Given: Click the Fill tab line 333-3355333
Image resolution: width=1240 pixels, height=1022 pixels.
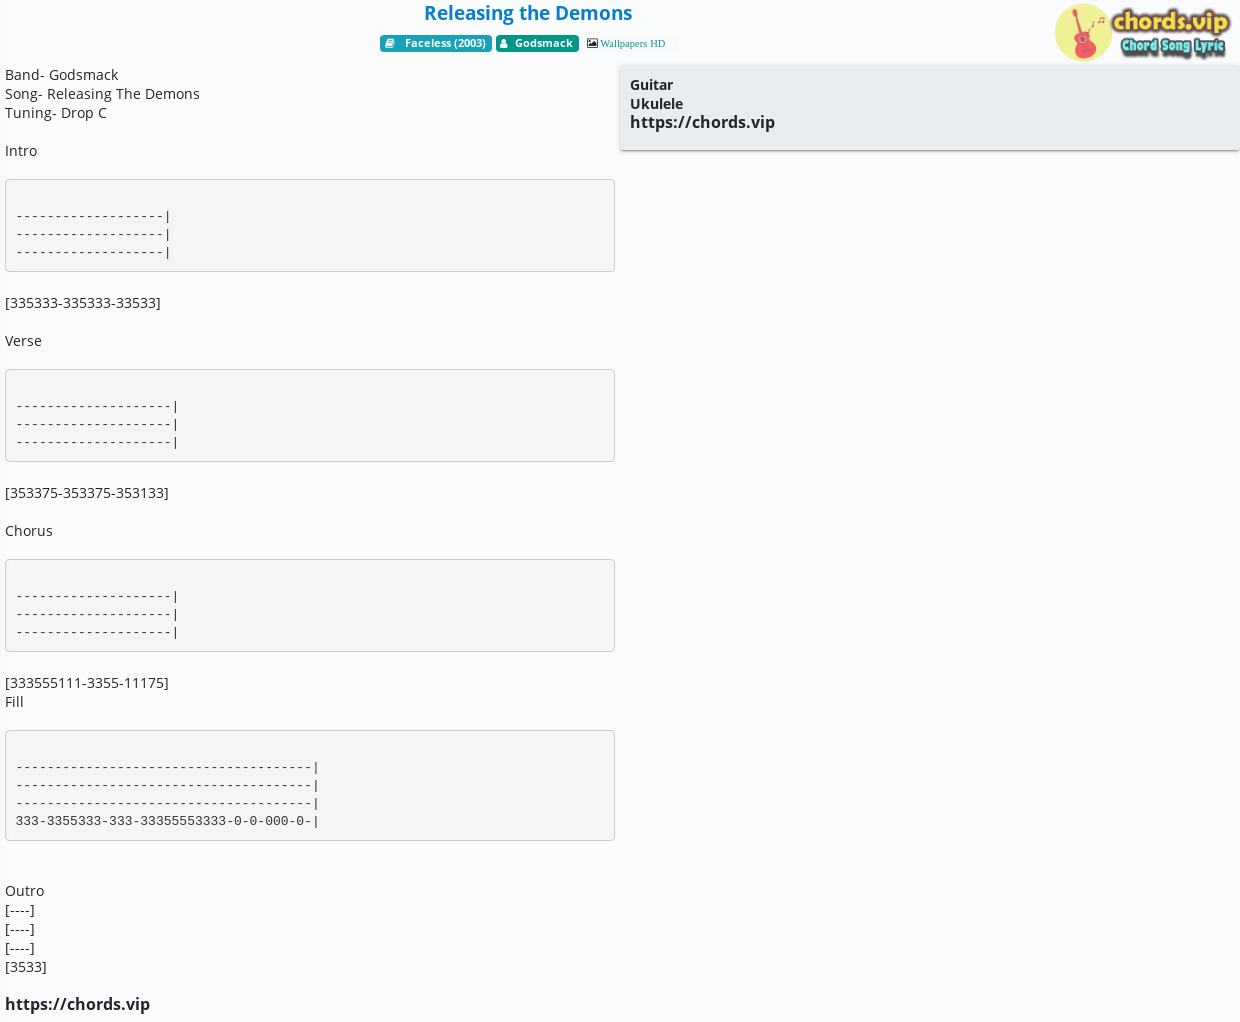Looking at the screenshot, I should pyautogui.click(x=167, y=821).
